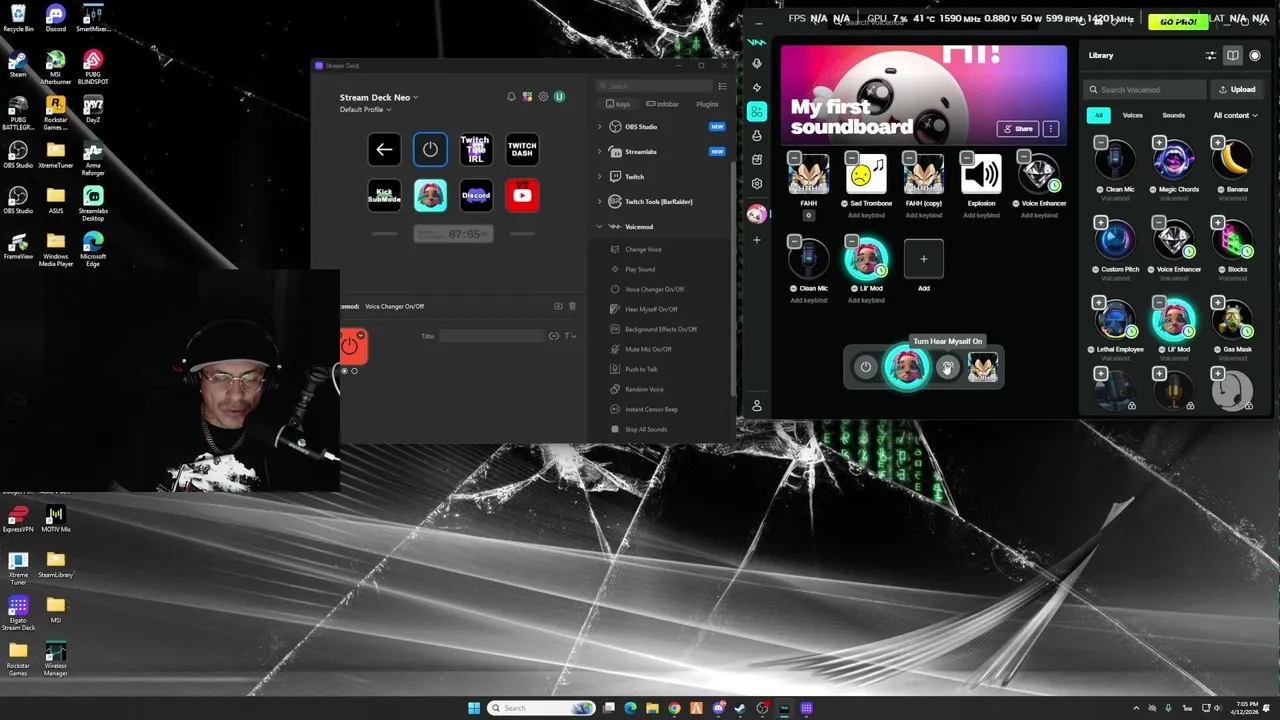
Task: Click GO PRO! button
Action: coord(1177,21)
